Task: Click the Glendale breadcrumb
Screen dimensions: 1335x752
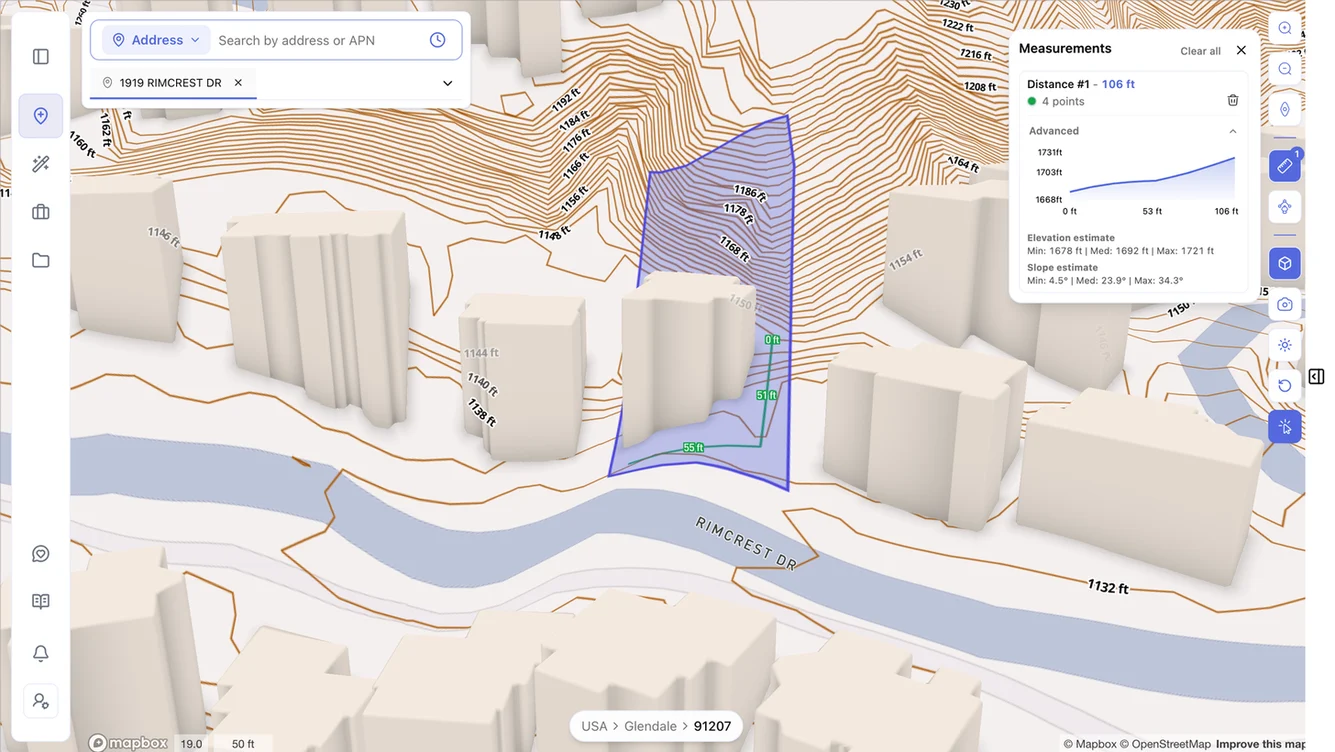Action: 651,726
